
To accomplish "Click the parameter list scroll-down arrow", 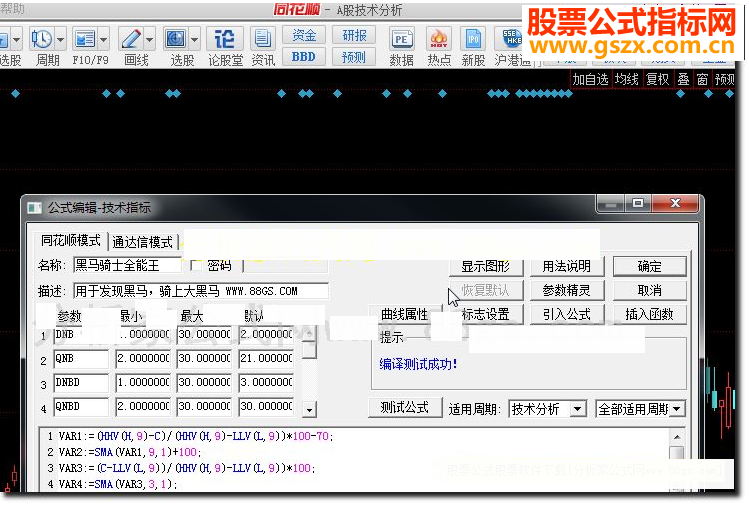I will click(x=310, y=410).
